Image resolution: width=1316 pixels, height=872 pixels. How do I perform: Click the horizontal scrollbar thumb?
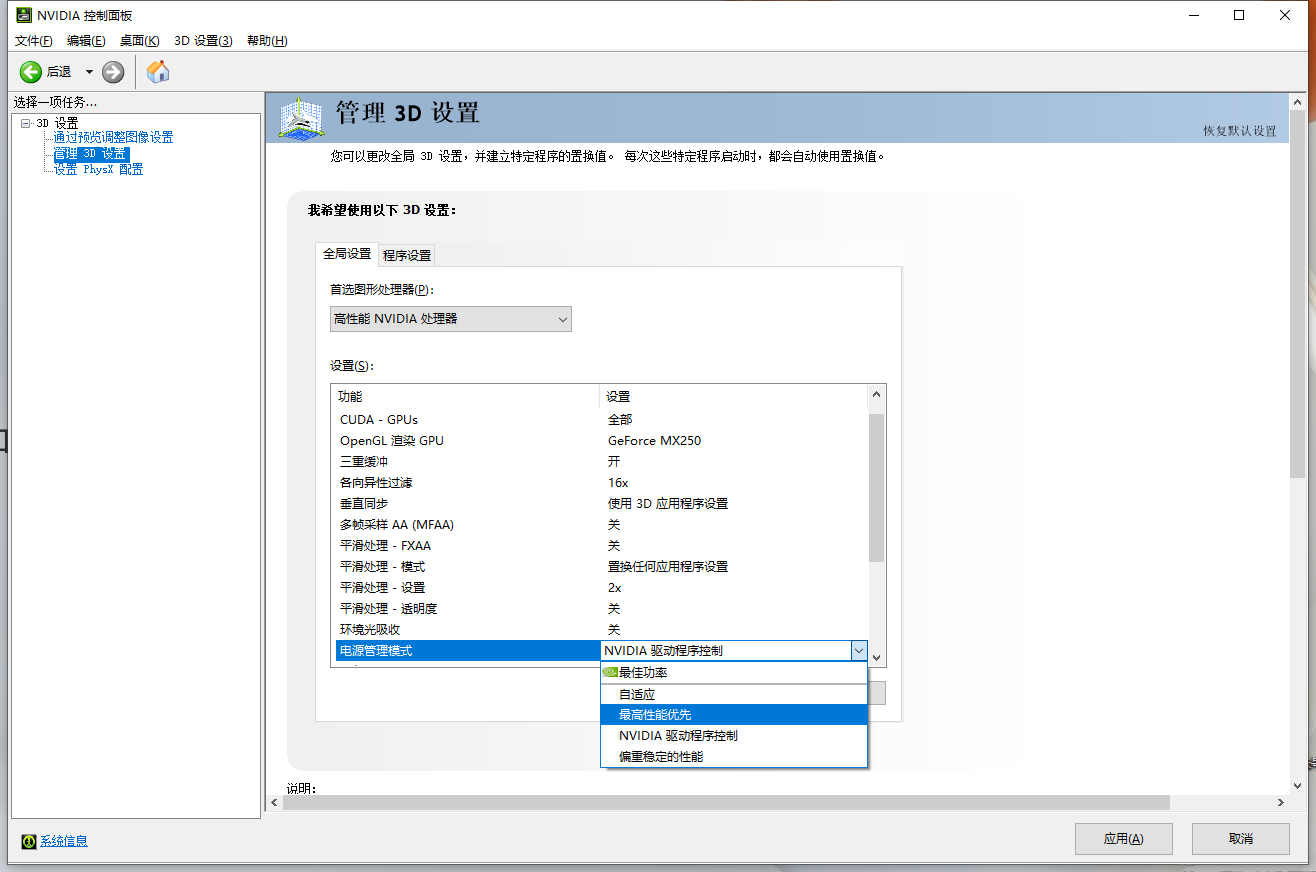[x=726, y=803]
